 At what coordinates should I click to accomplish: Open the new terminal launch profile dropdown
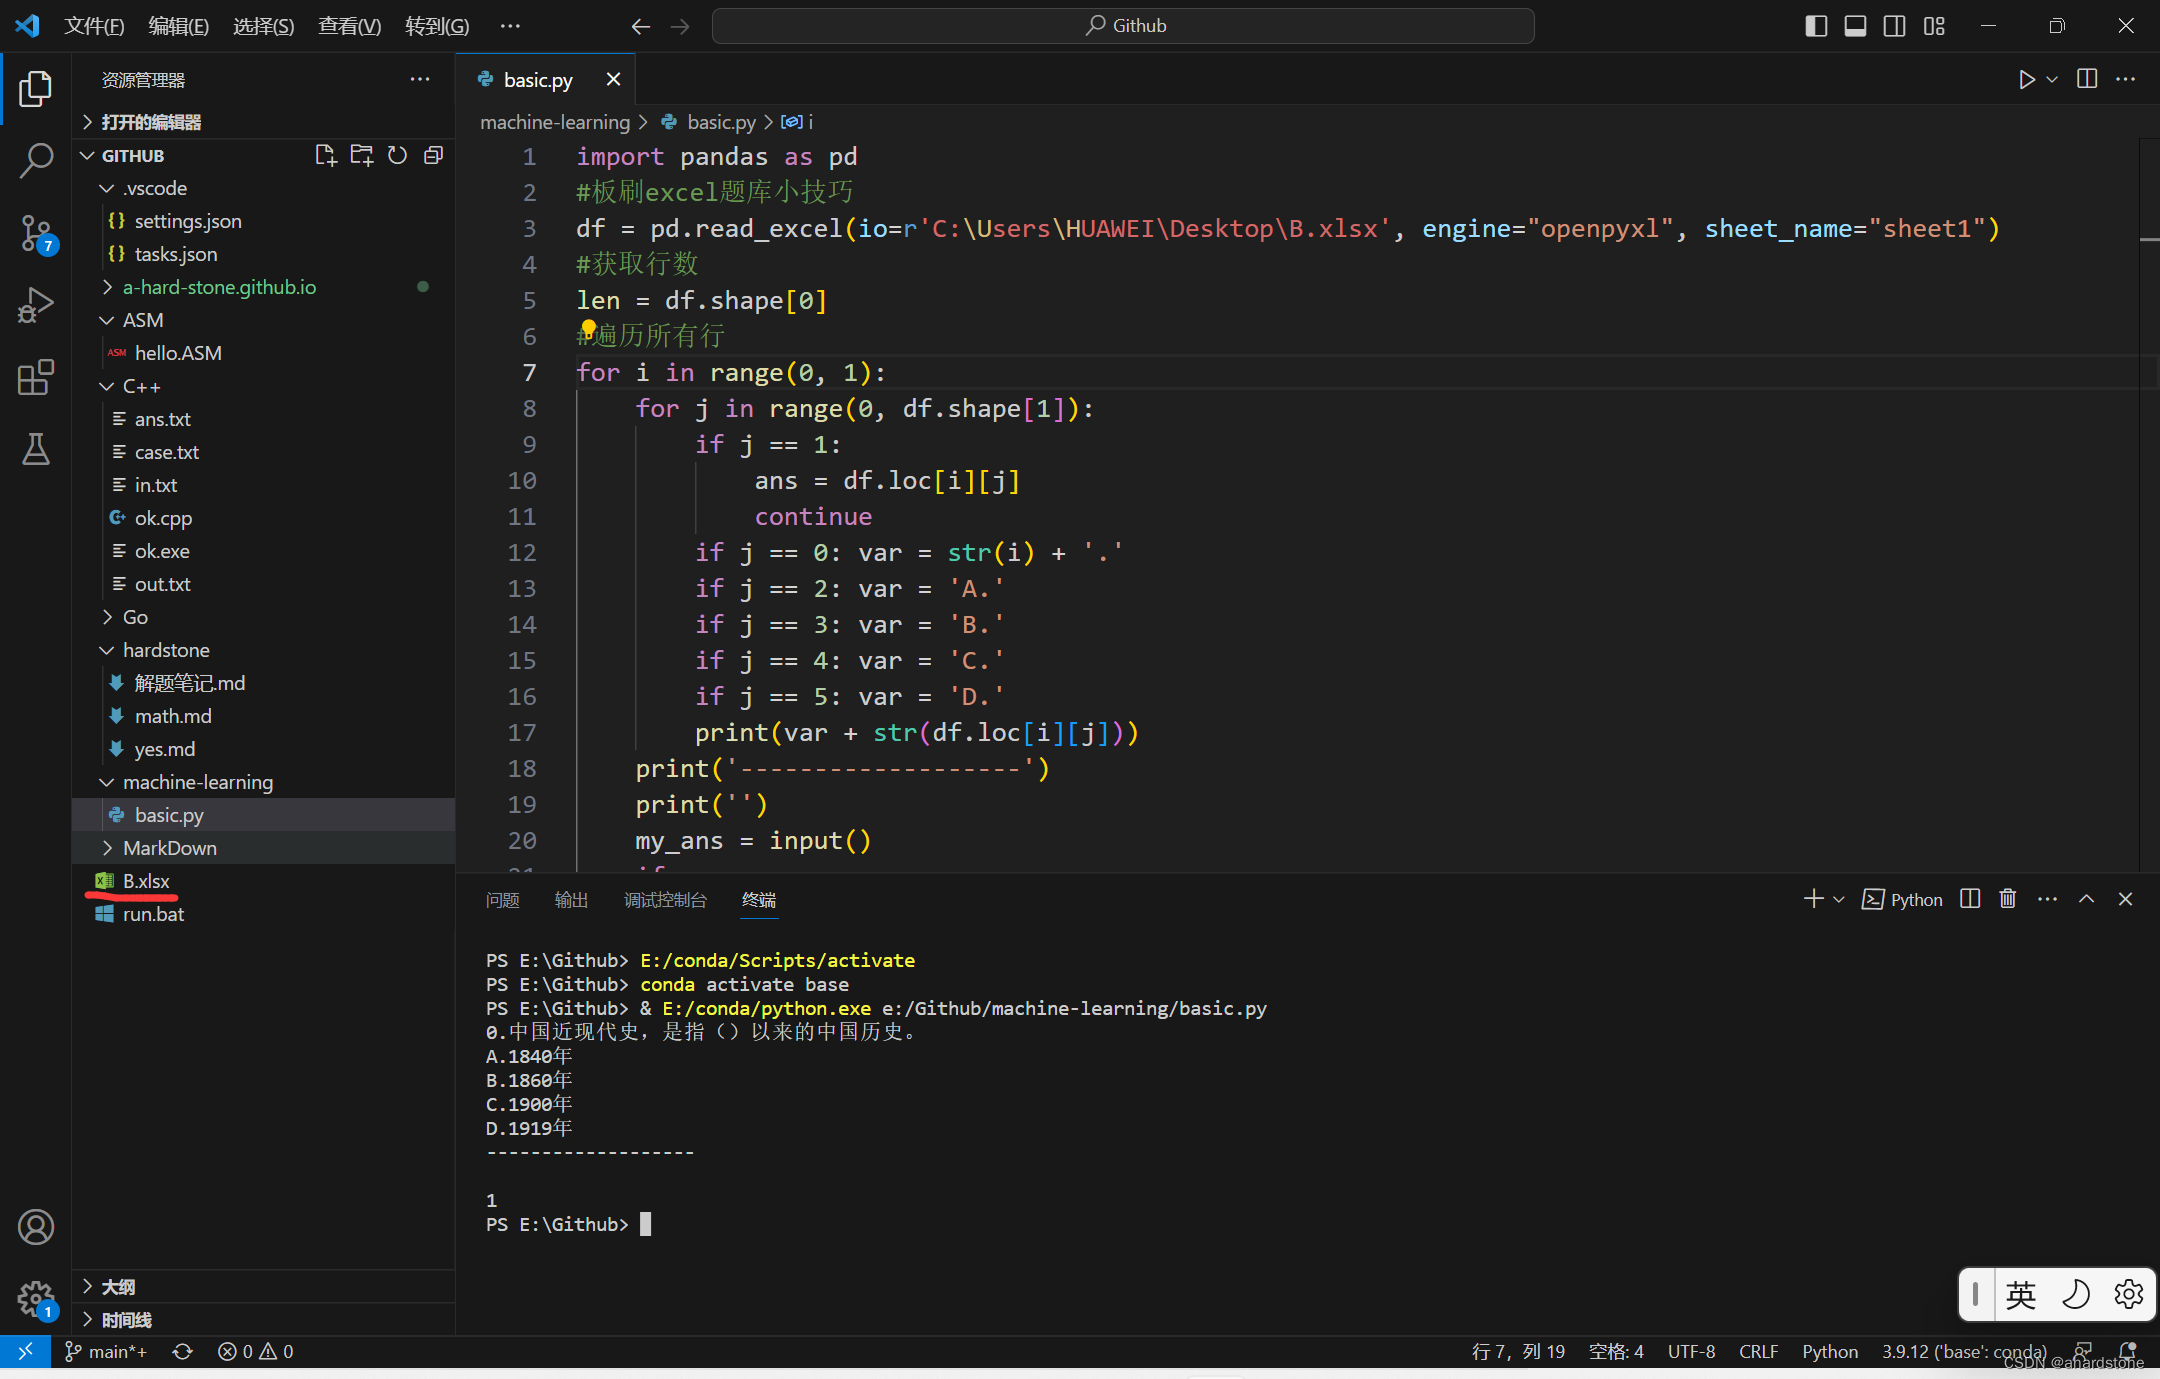(x=1839, y=899)
